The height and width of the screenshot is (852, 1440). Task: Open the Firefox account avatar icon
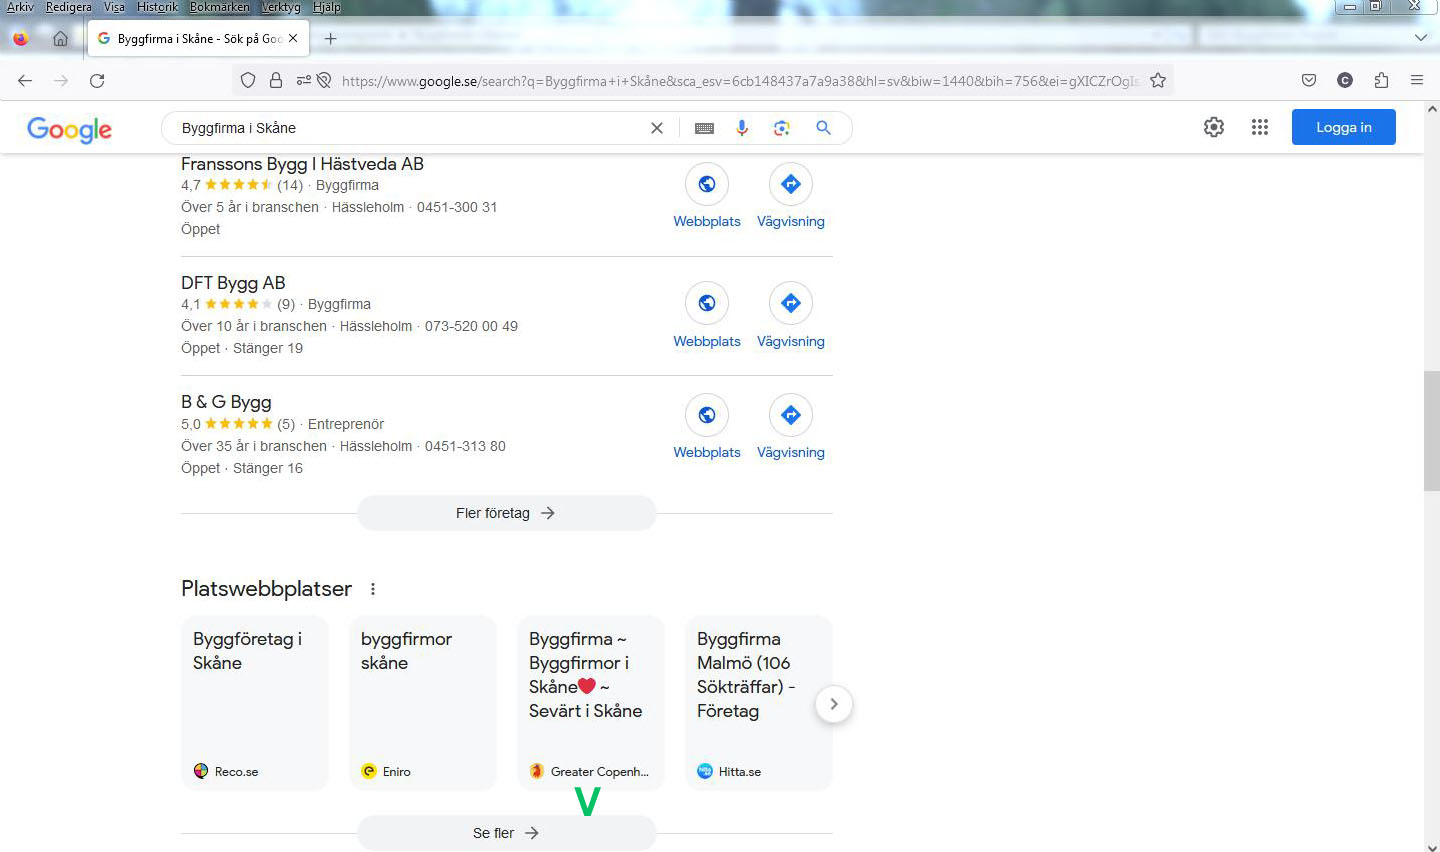coord(1345,81)
